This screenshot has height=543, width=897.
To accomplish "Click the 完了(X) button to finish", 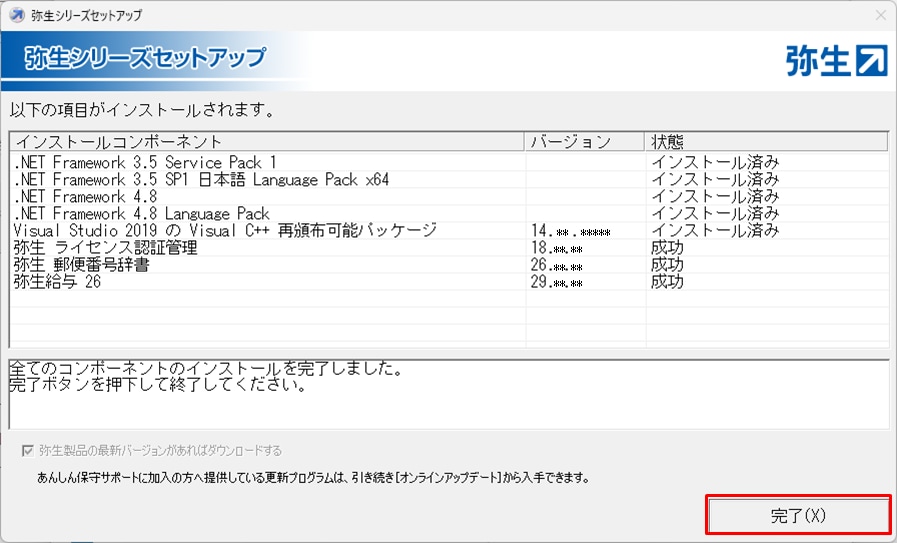I will pos(798,516).
